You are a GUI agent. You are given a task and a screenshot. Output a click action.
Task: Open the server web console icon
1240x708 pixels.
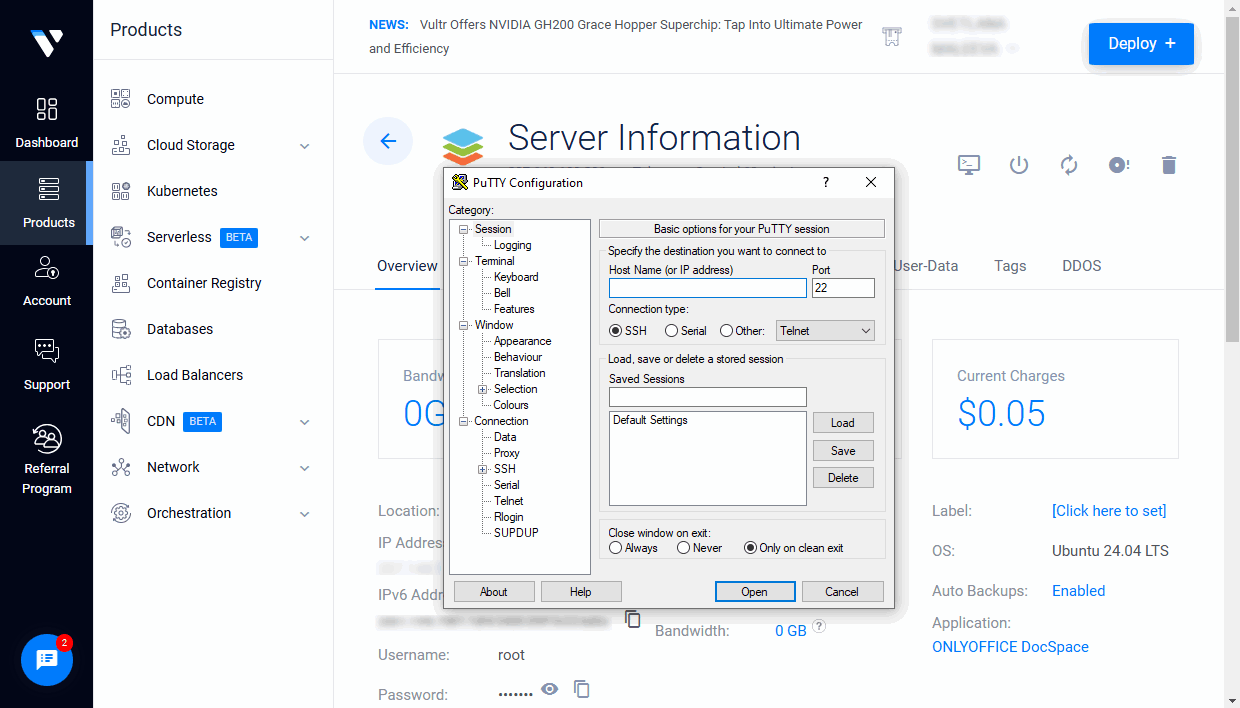point(968,165)
